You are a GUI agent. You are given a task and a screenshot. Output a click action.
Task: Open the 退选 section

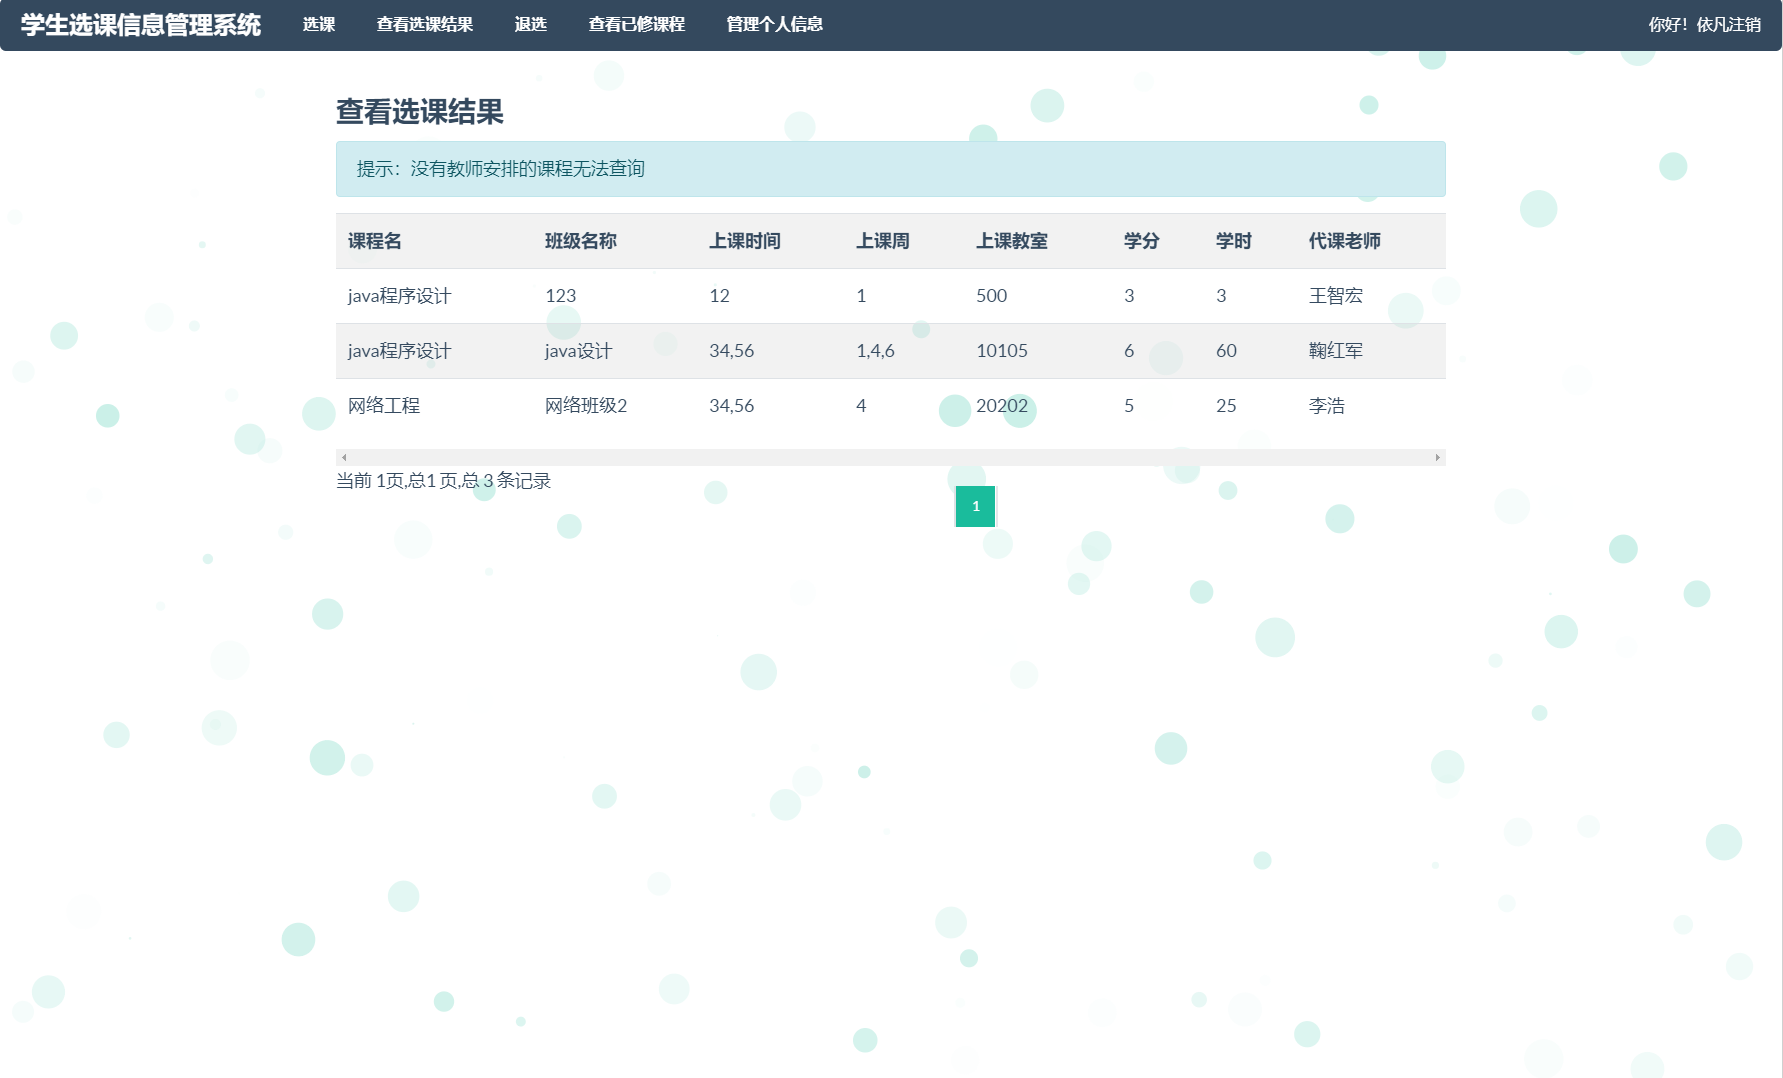pyautogui.click(x=530, y=24)
